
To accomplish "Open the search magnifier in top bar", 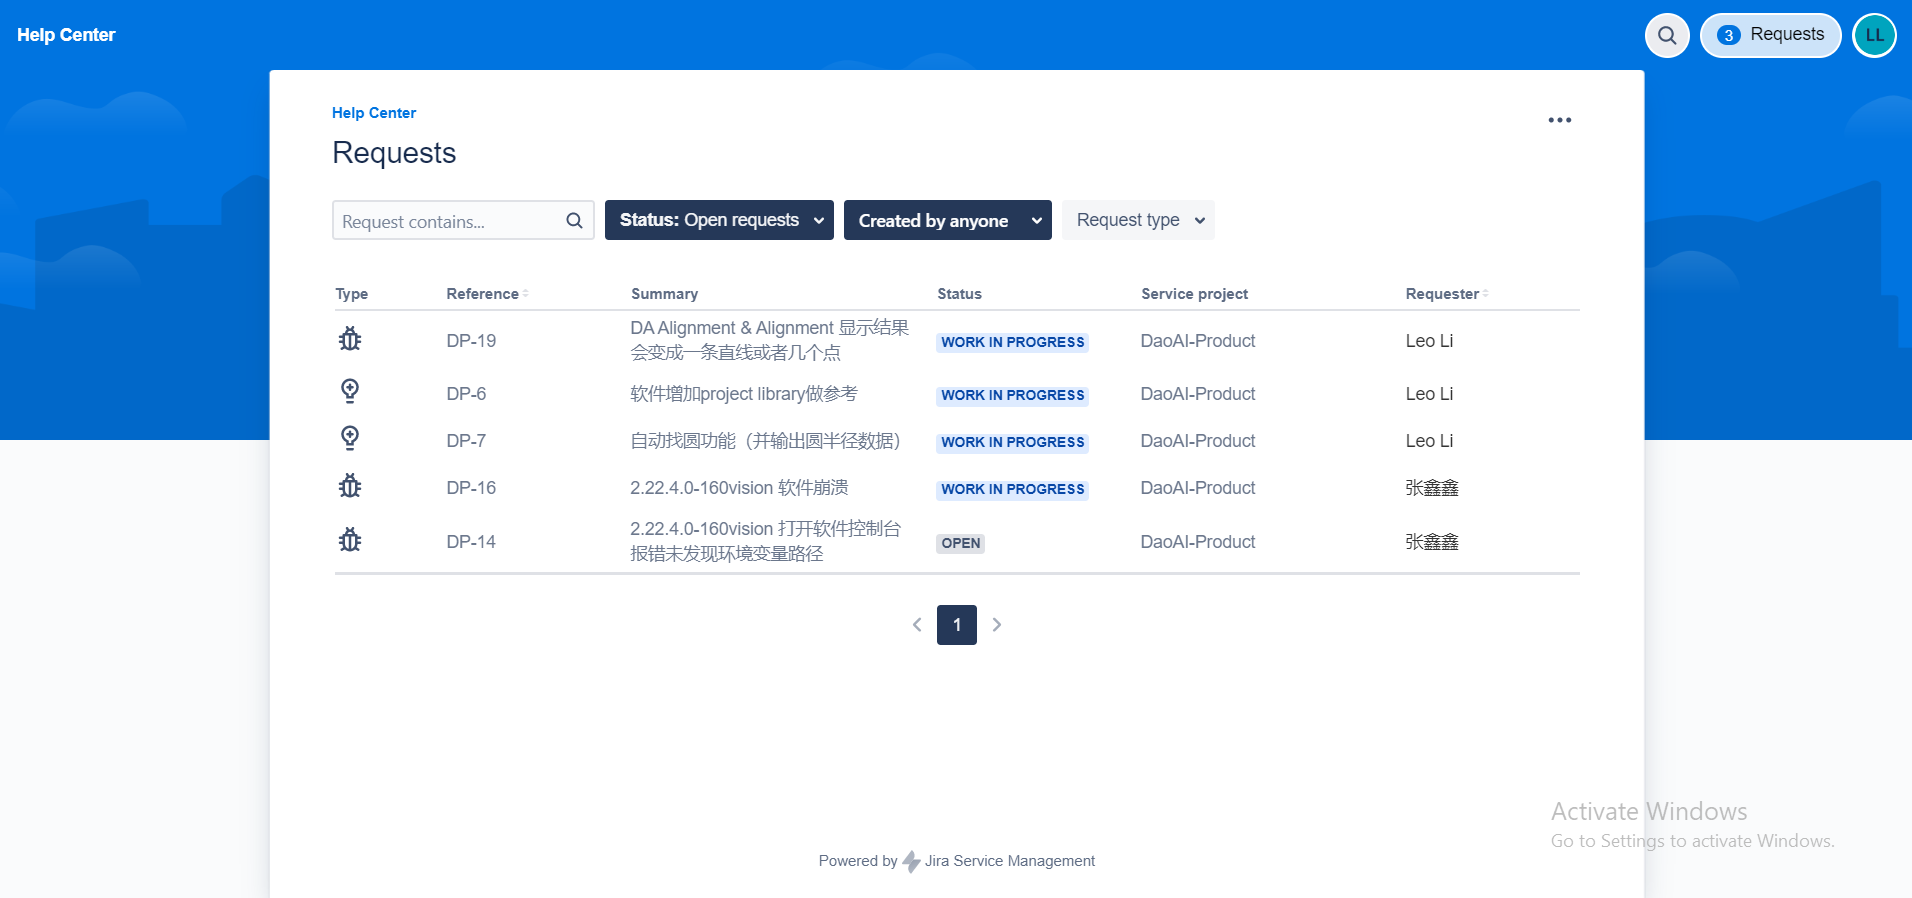I will coord(1667,36).
